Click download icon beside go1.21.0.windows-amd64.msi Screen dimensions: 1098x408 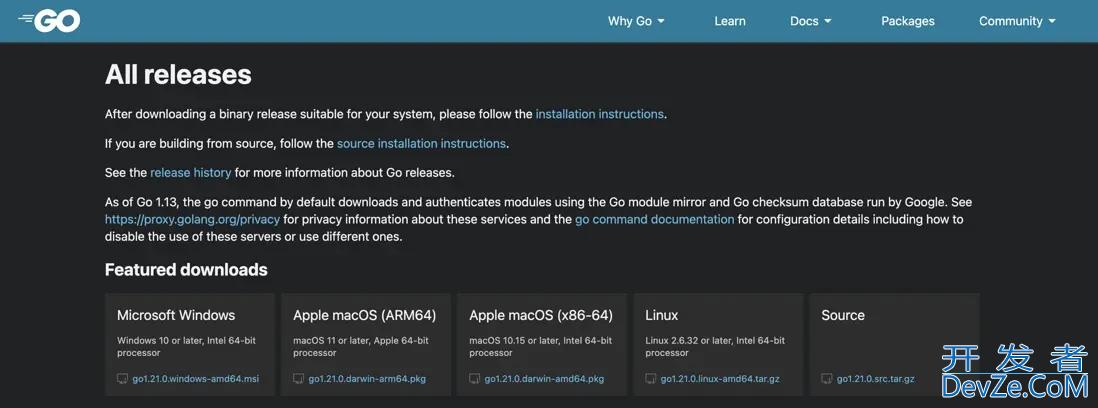(x=123, y=379)
